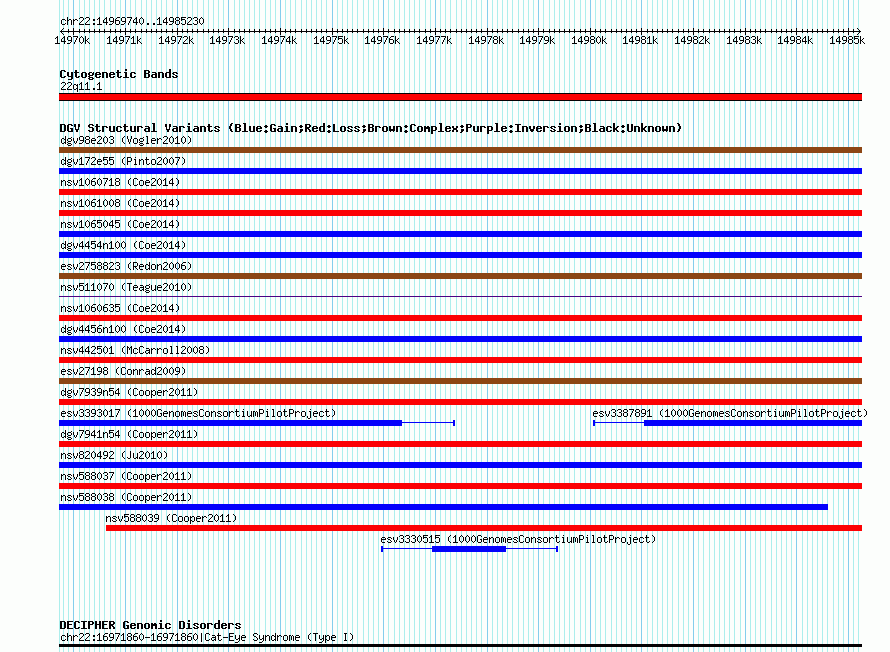Click the 14980k ruler tick label
Viewport: 890px width, 652px height.
point(589,40)
